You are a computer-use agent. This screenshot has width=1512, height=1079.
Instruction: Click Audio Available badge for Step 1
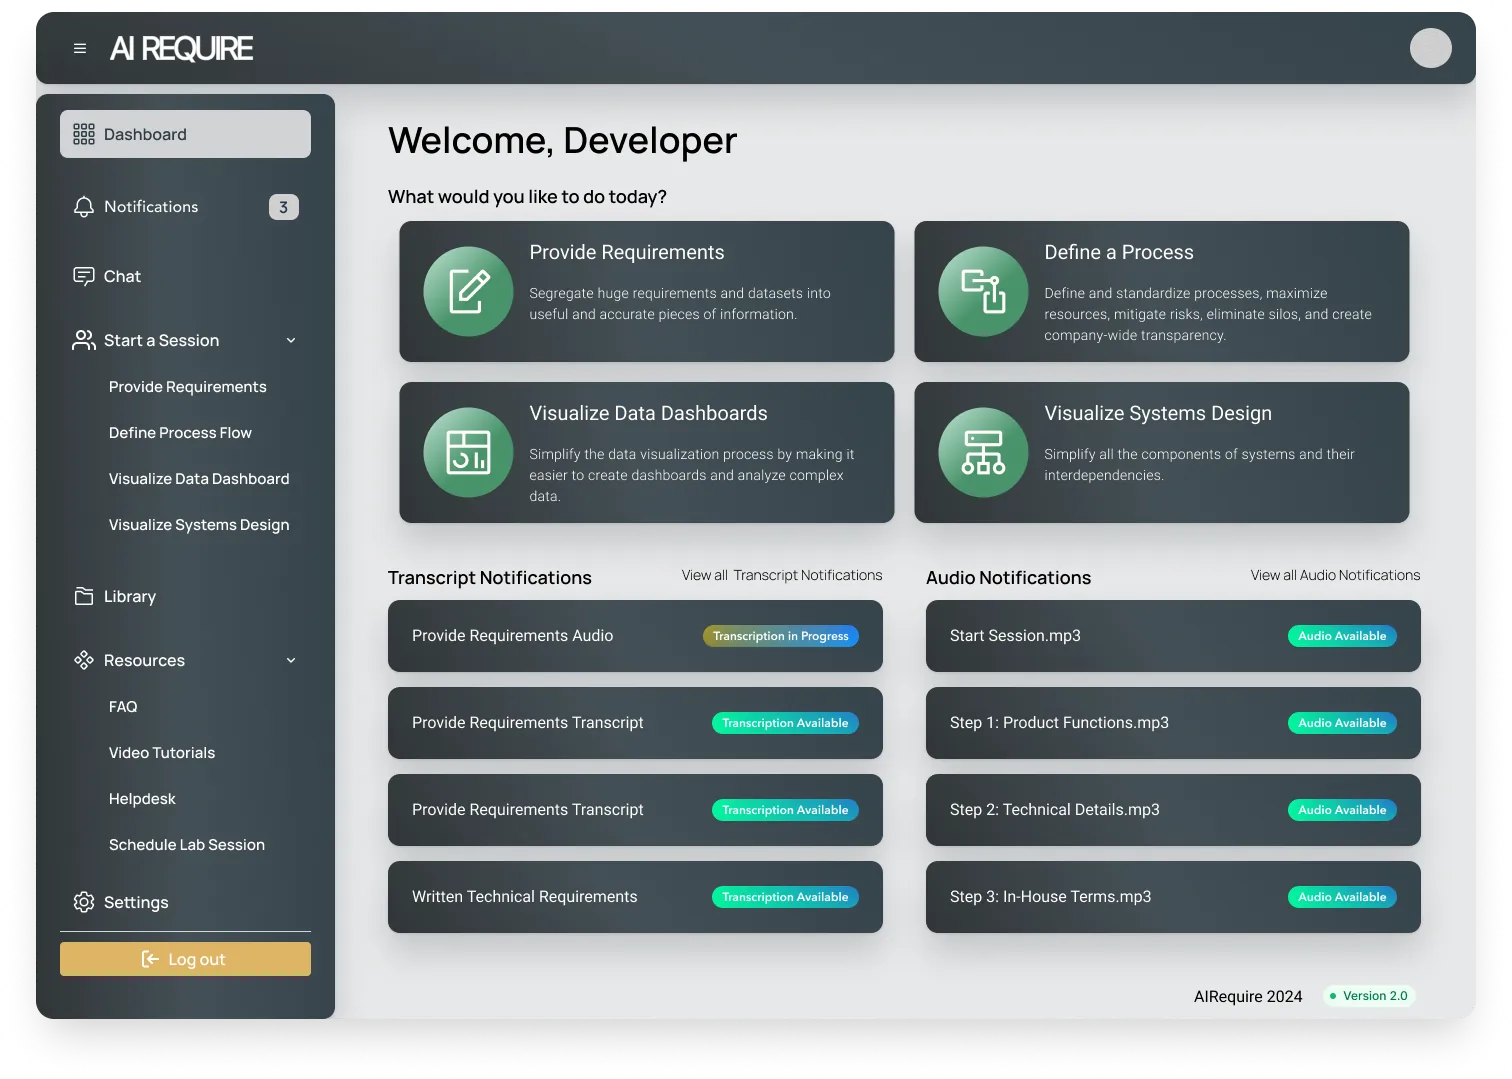(x=1342, y=723)
